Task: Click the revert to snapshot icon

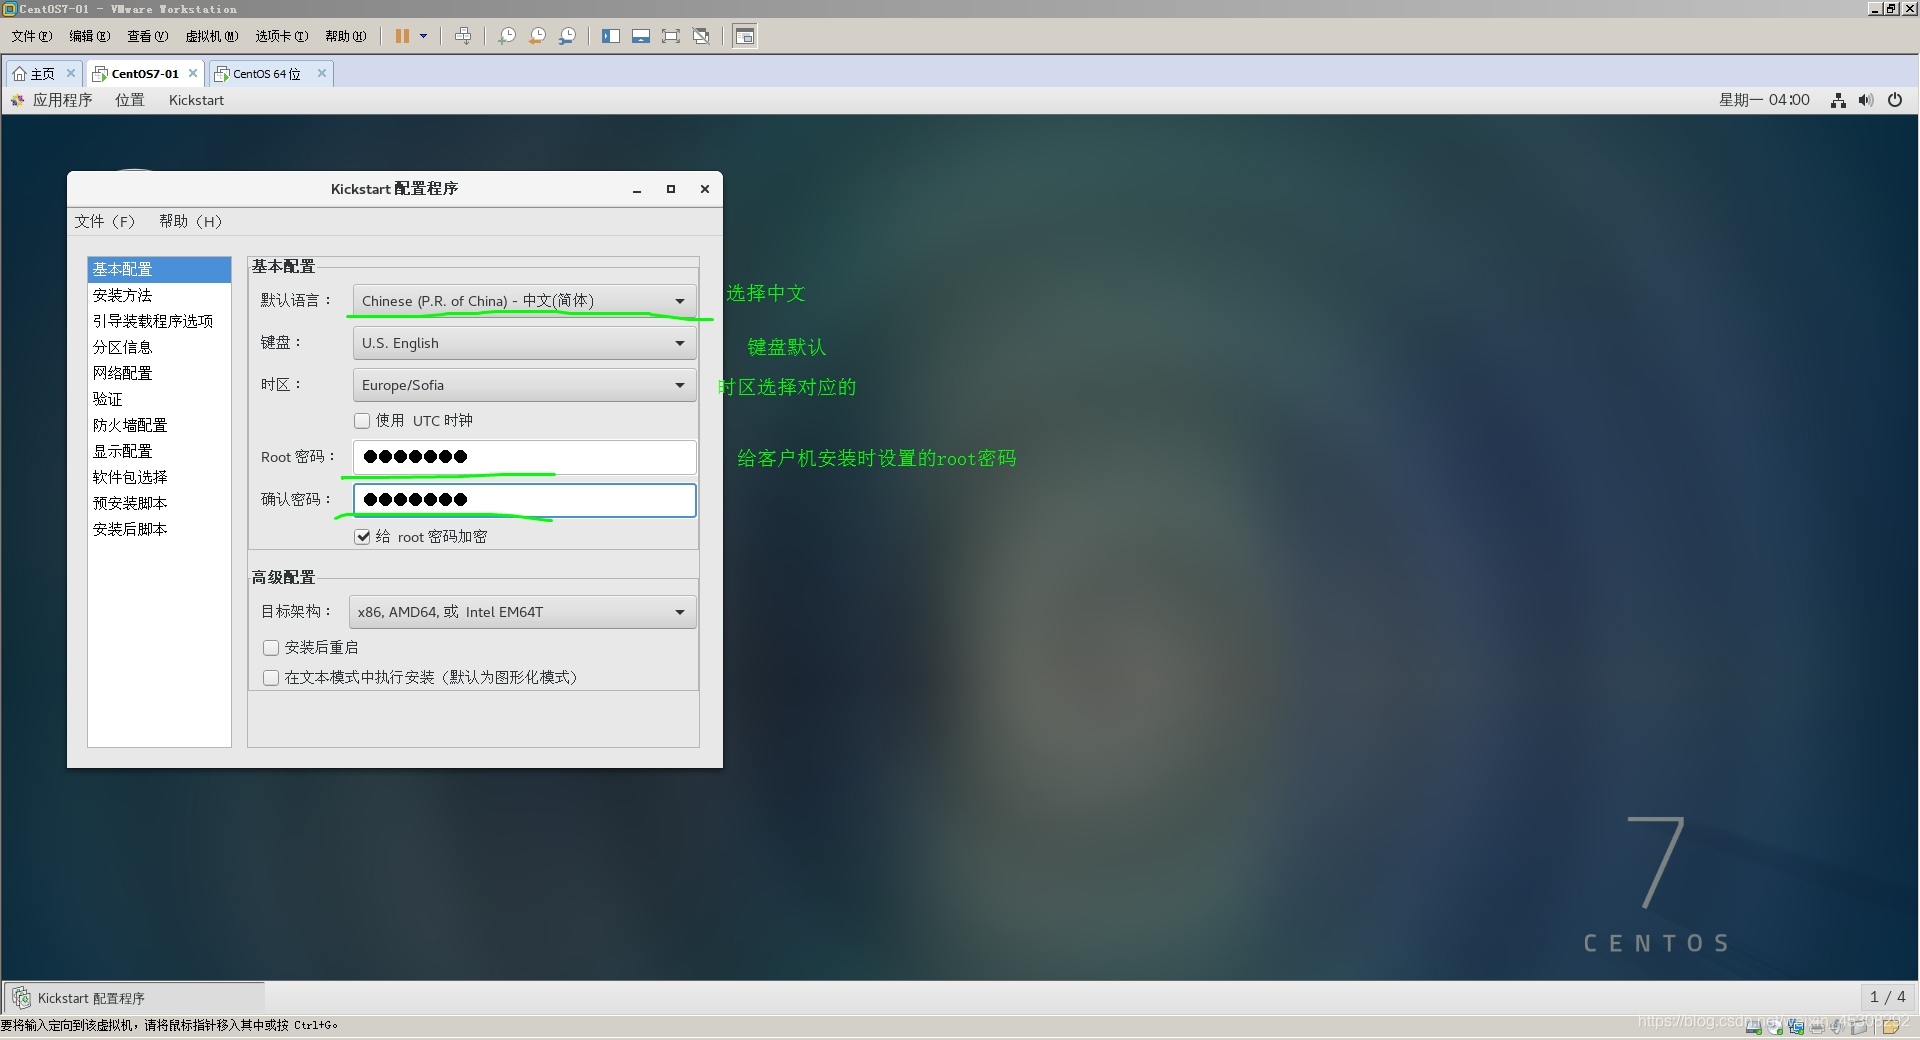Action: [537, 36]
